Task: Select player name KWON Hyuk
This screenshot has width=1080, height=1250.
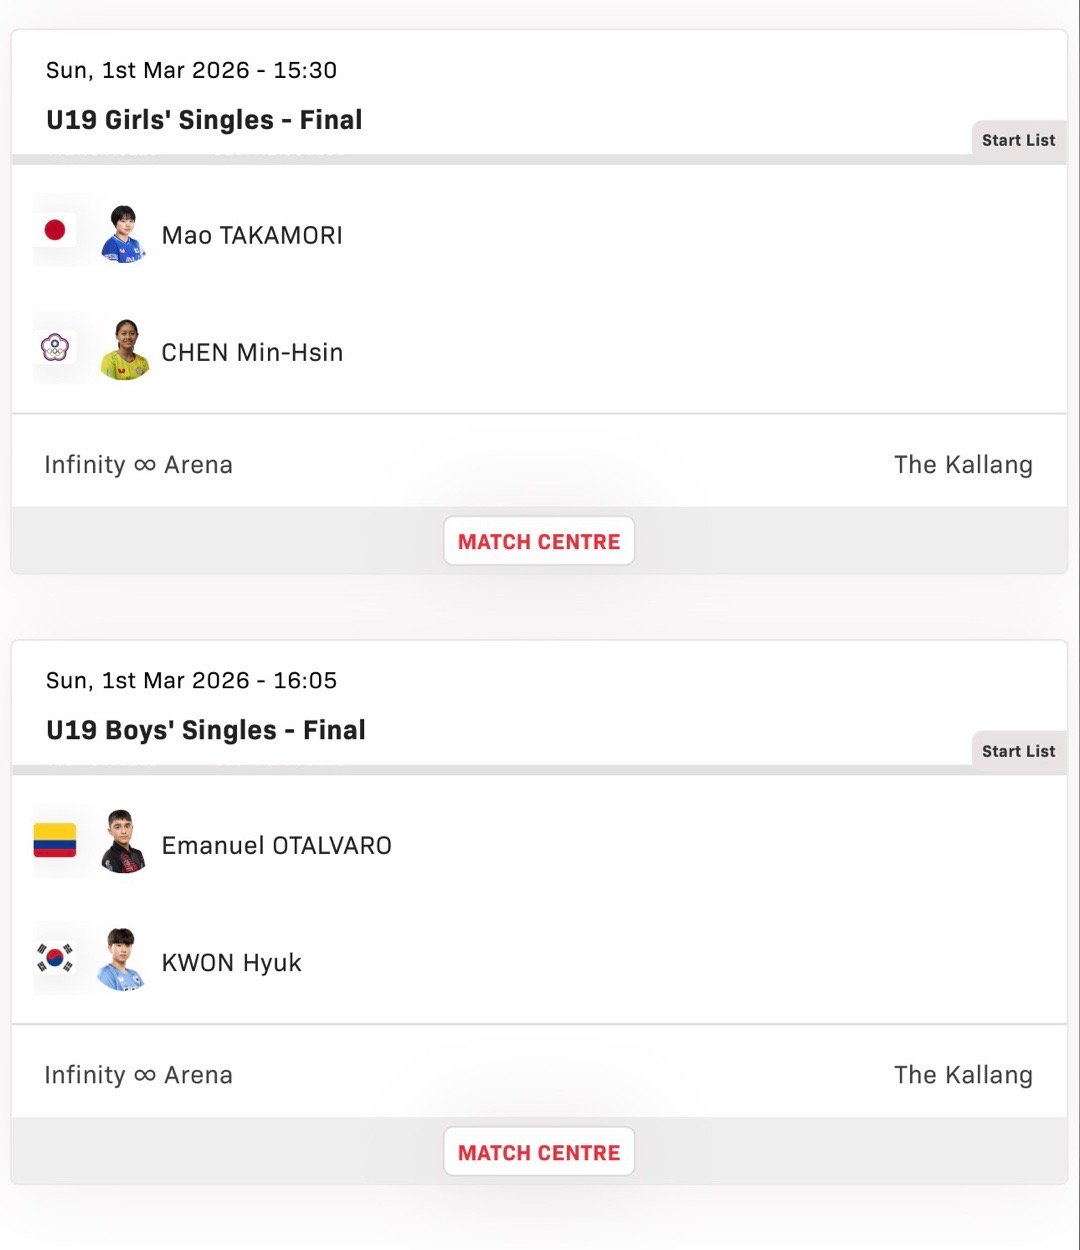Action: tap(231, 963)
